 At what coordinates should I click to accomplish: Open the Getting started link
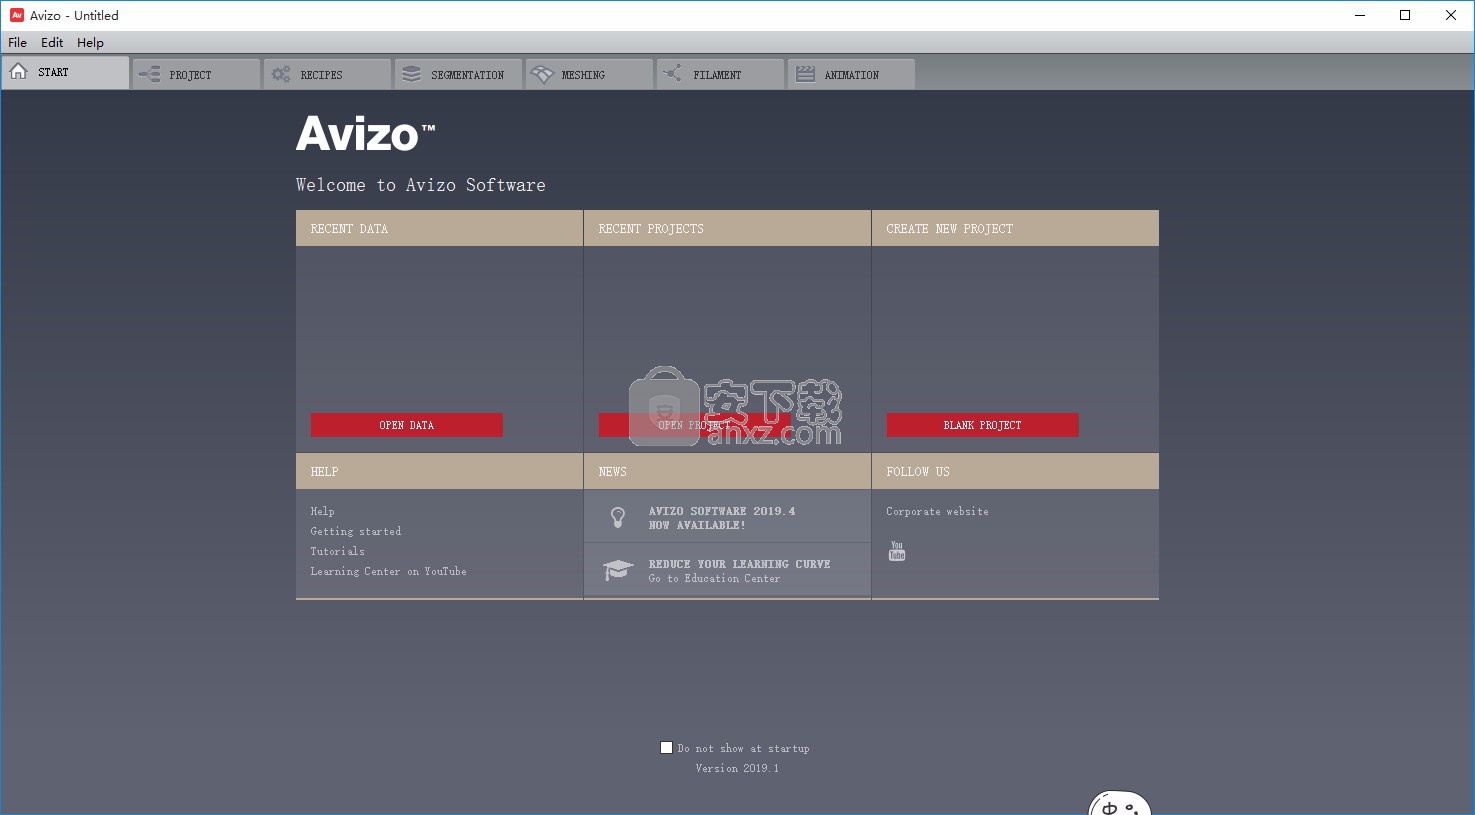point(356,531)
